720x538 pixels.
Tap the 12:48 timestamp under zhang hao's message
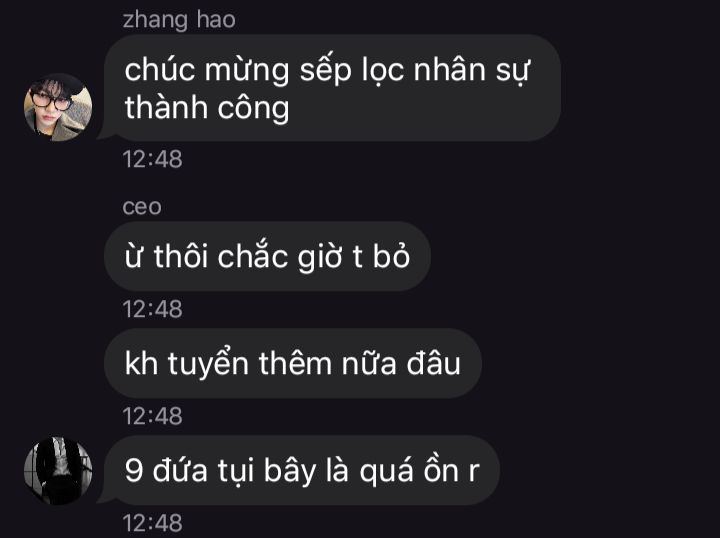152,159
